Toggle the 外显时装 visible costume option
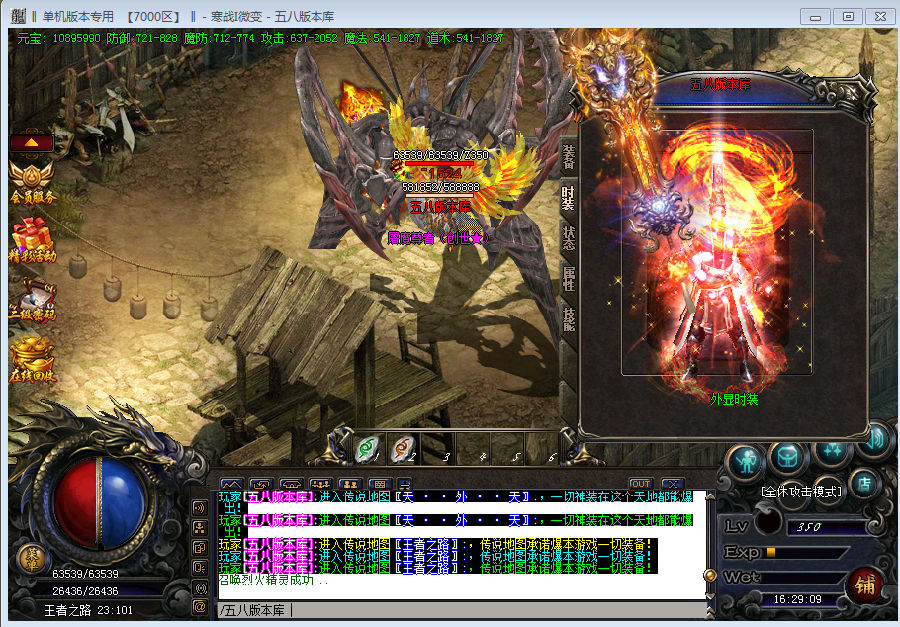900x627 pixels. click(x=734, y=399)
